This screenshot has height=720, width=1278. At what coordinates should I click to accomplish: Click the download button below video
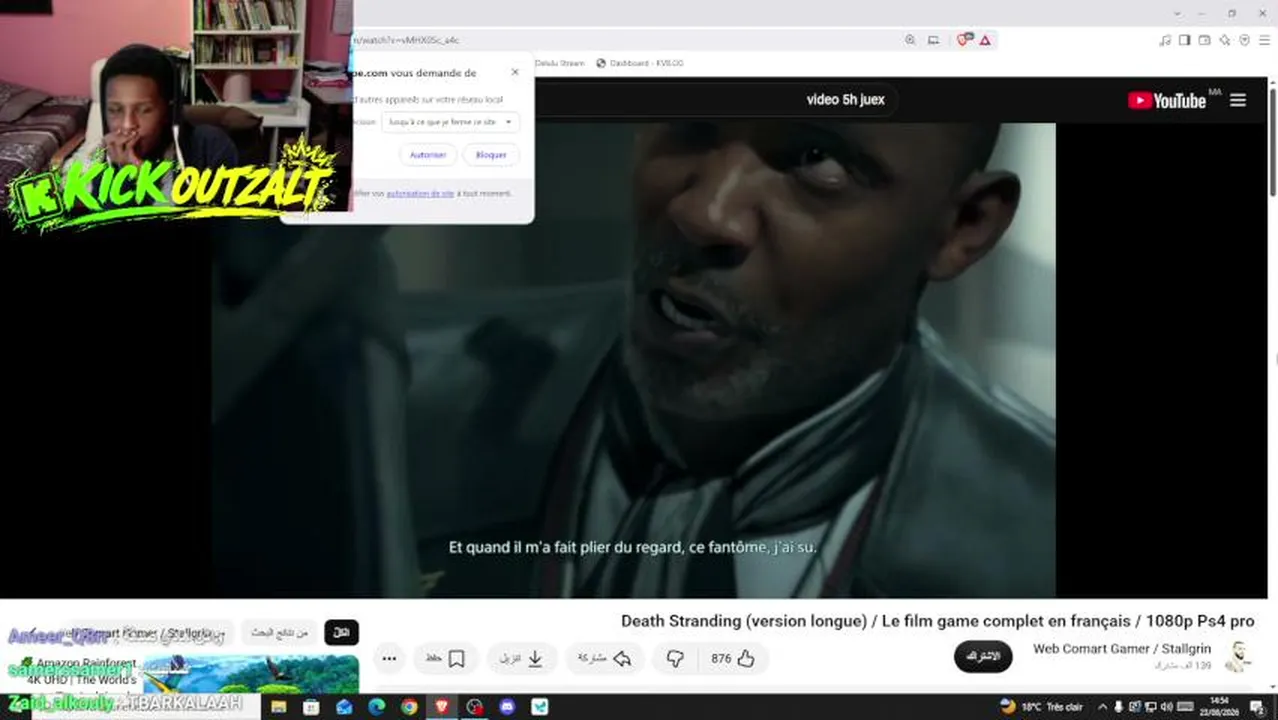tap(522, 658)
